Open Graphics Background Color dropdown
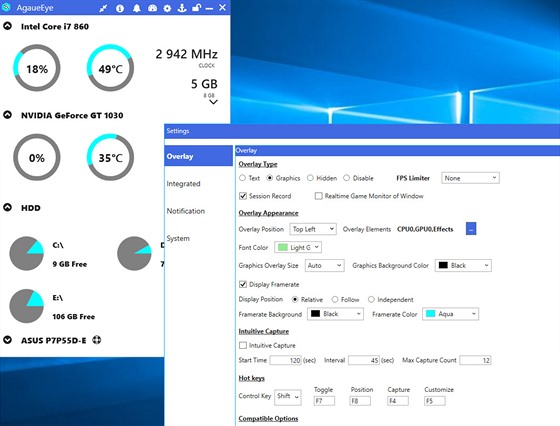 (x=463, y=265)
